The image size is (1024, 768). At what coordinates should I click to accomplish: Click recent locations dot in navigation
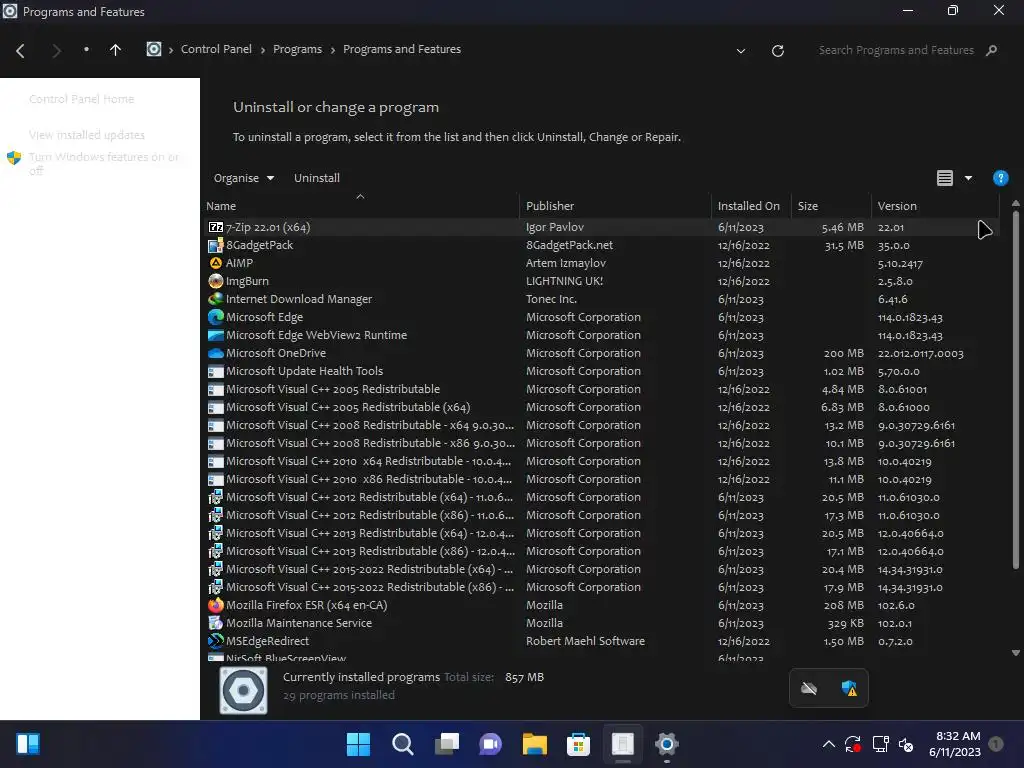click(x=86, y=50)
